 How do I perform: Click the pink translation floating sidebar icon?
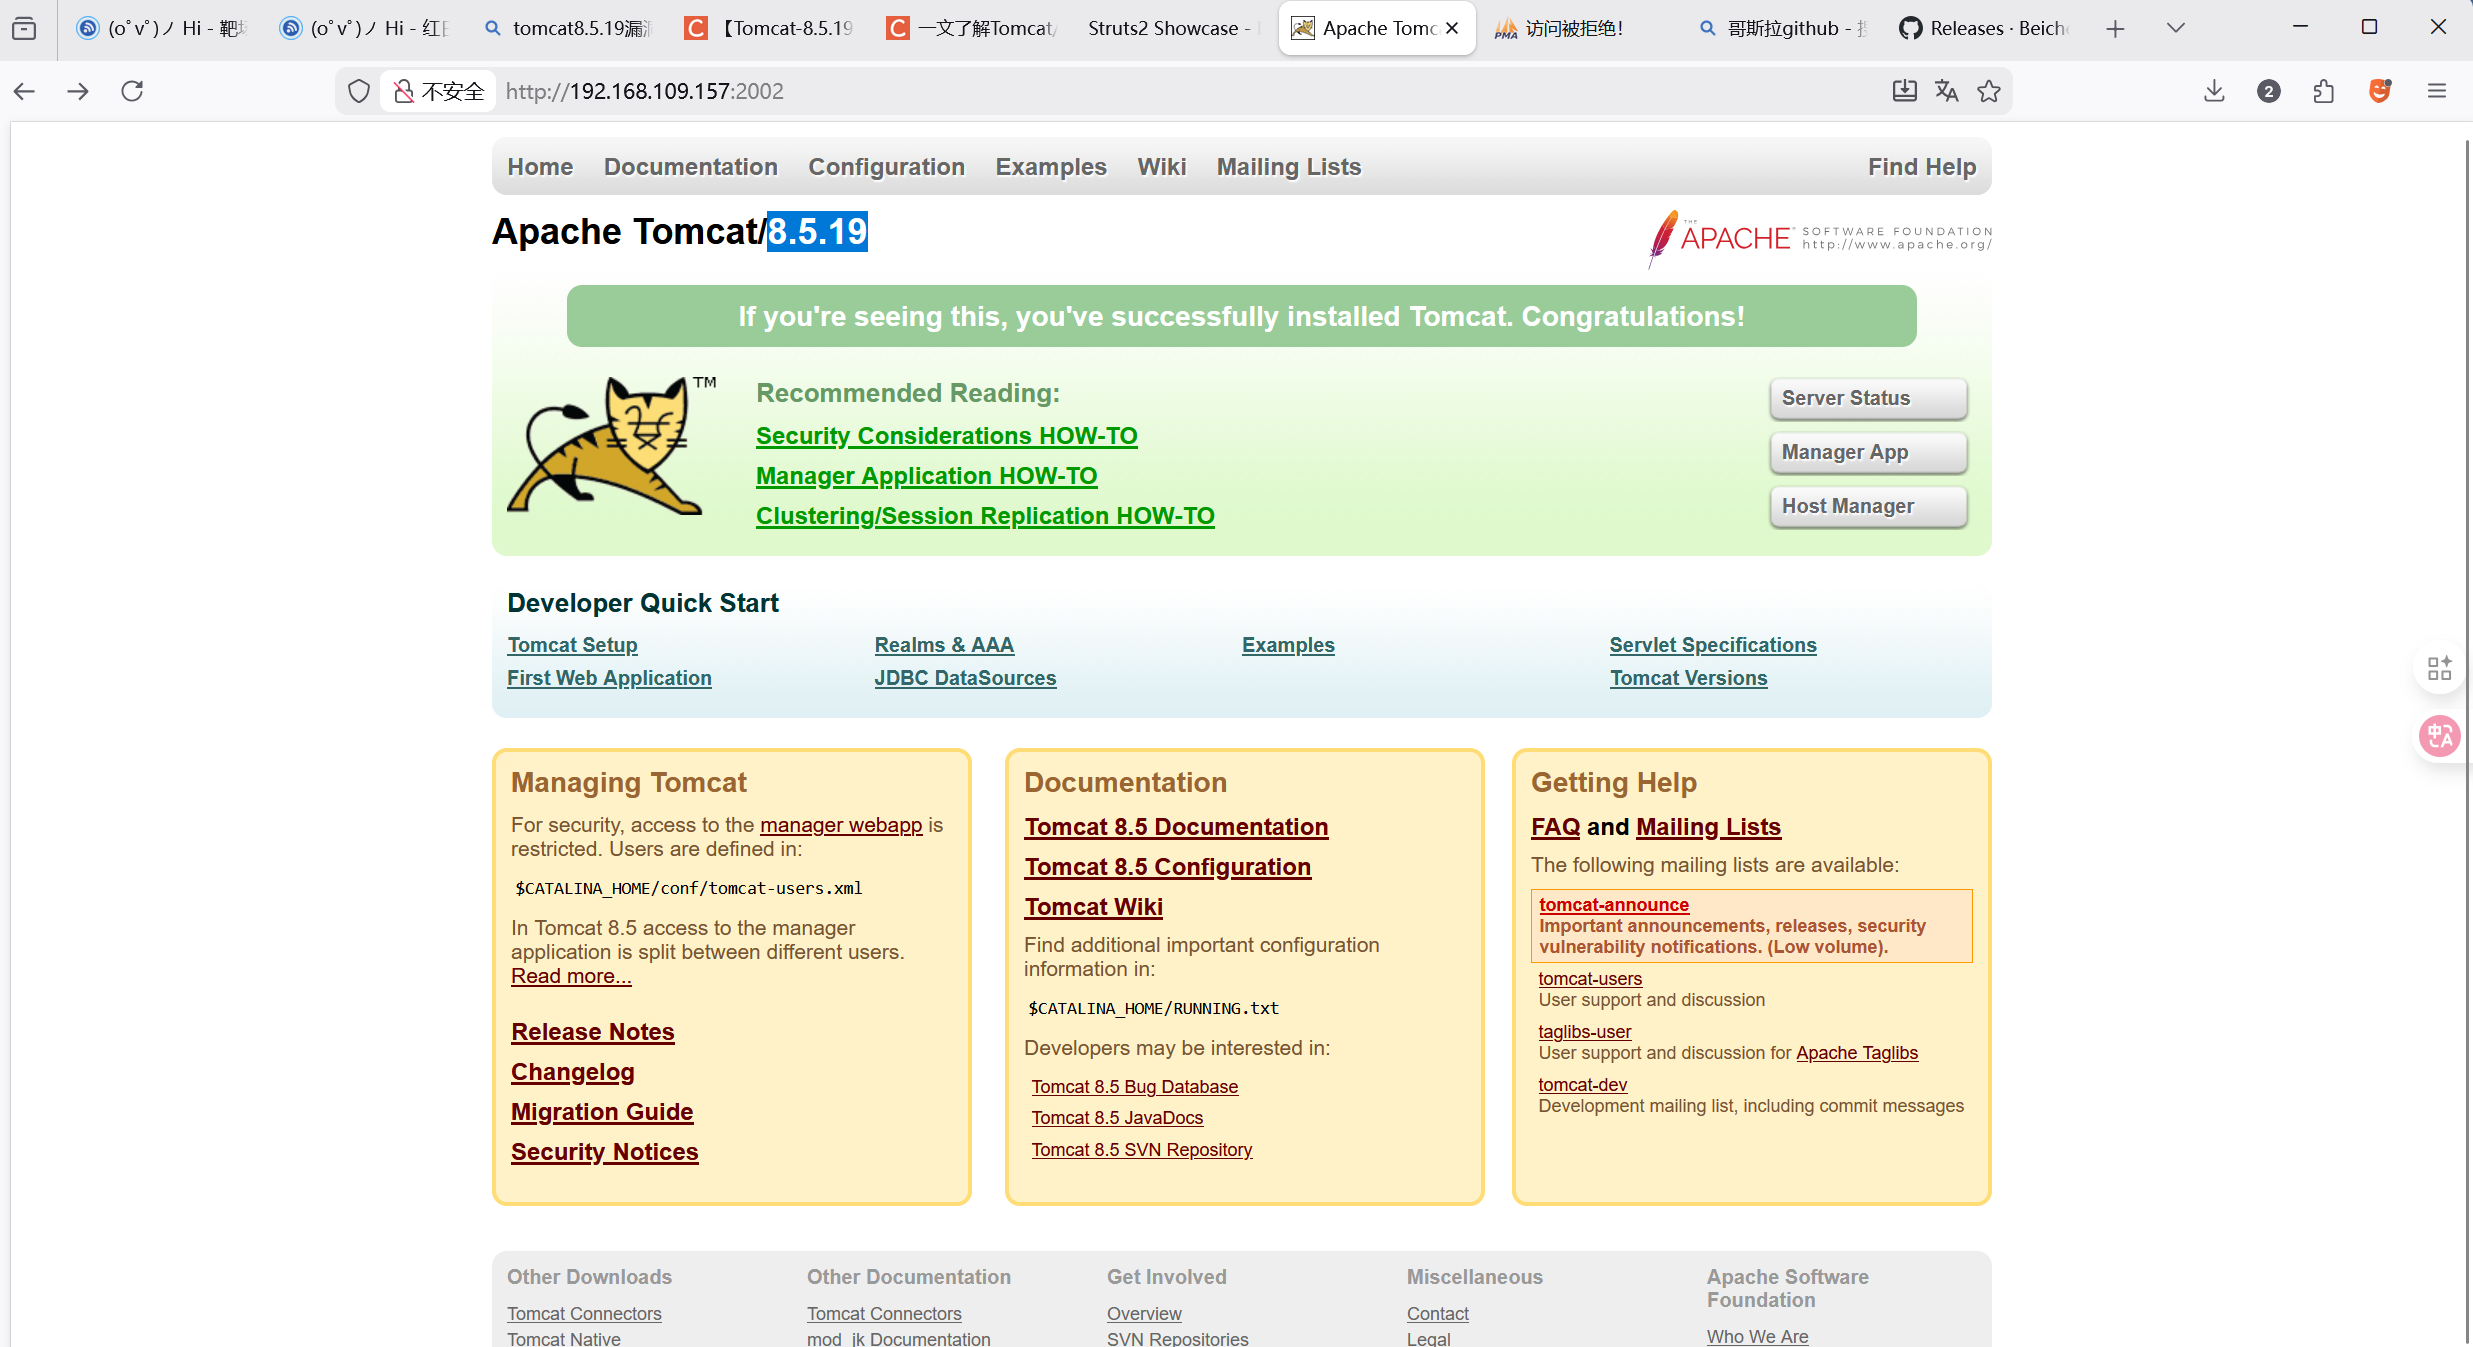[2440, 737]
